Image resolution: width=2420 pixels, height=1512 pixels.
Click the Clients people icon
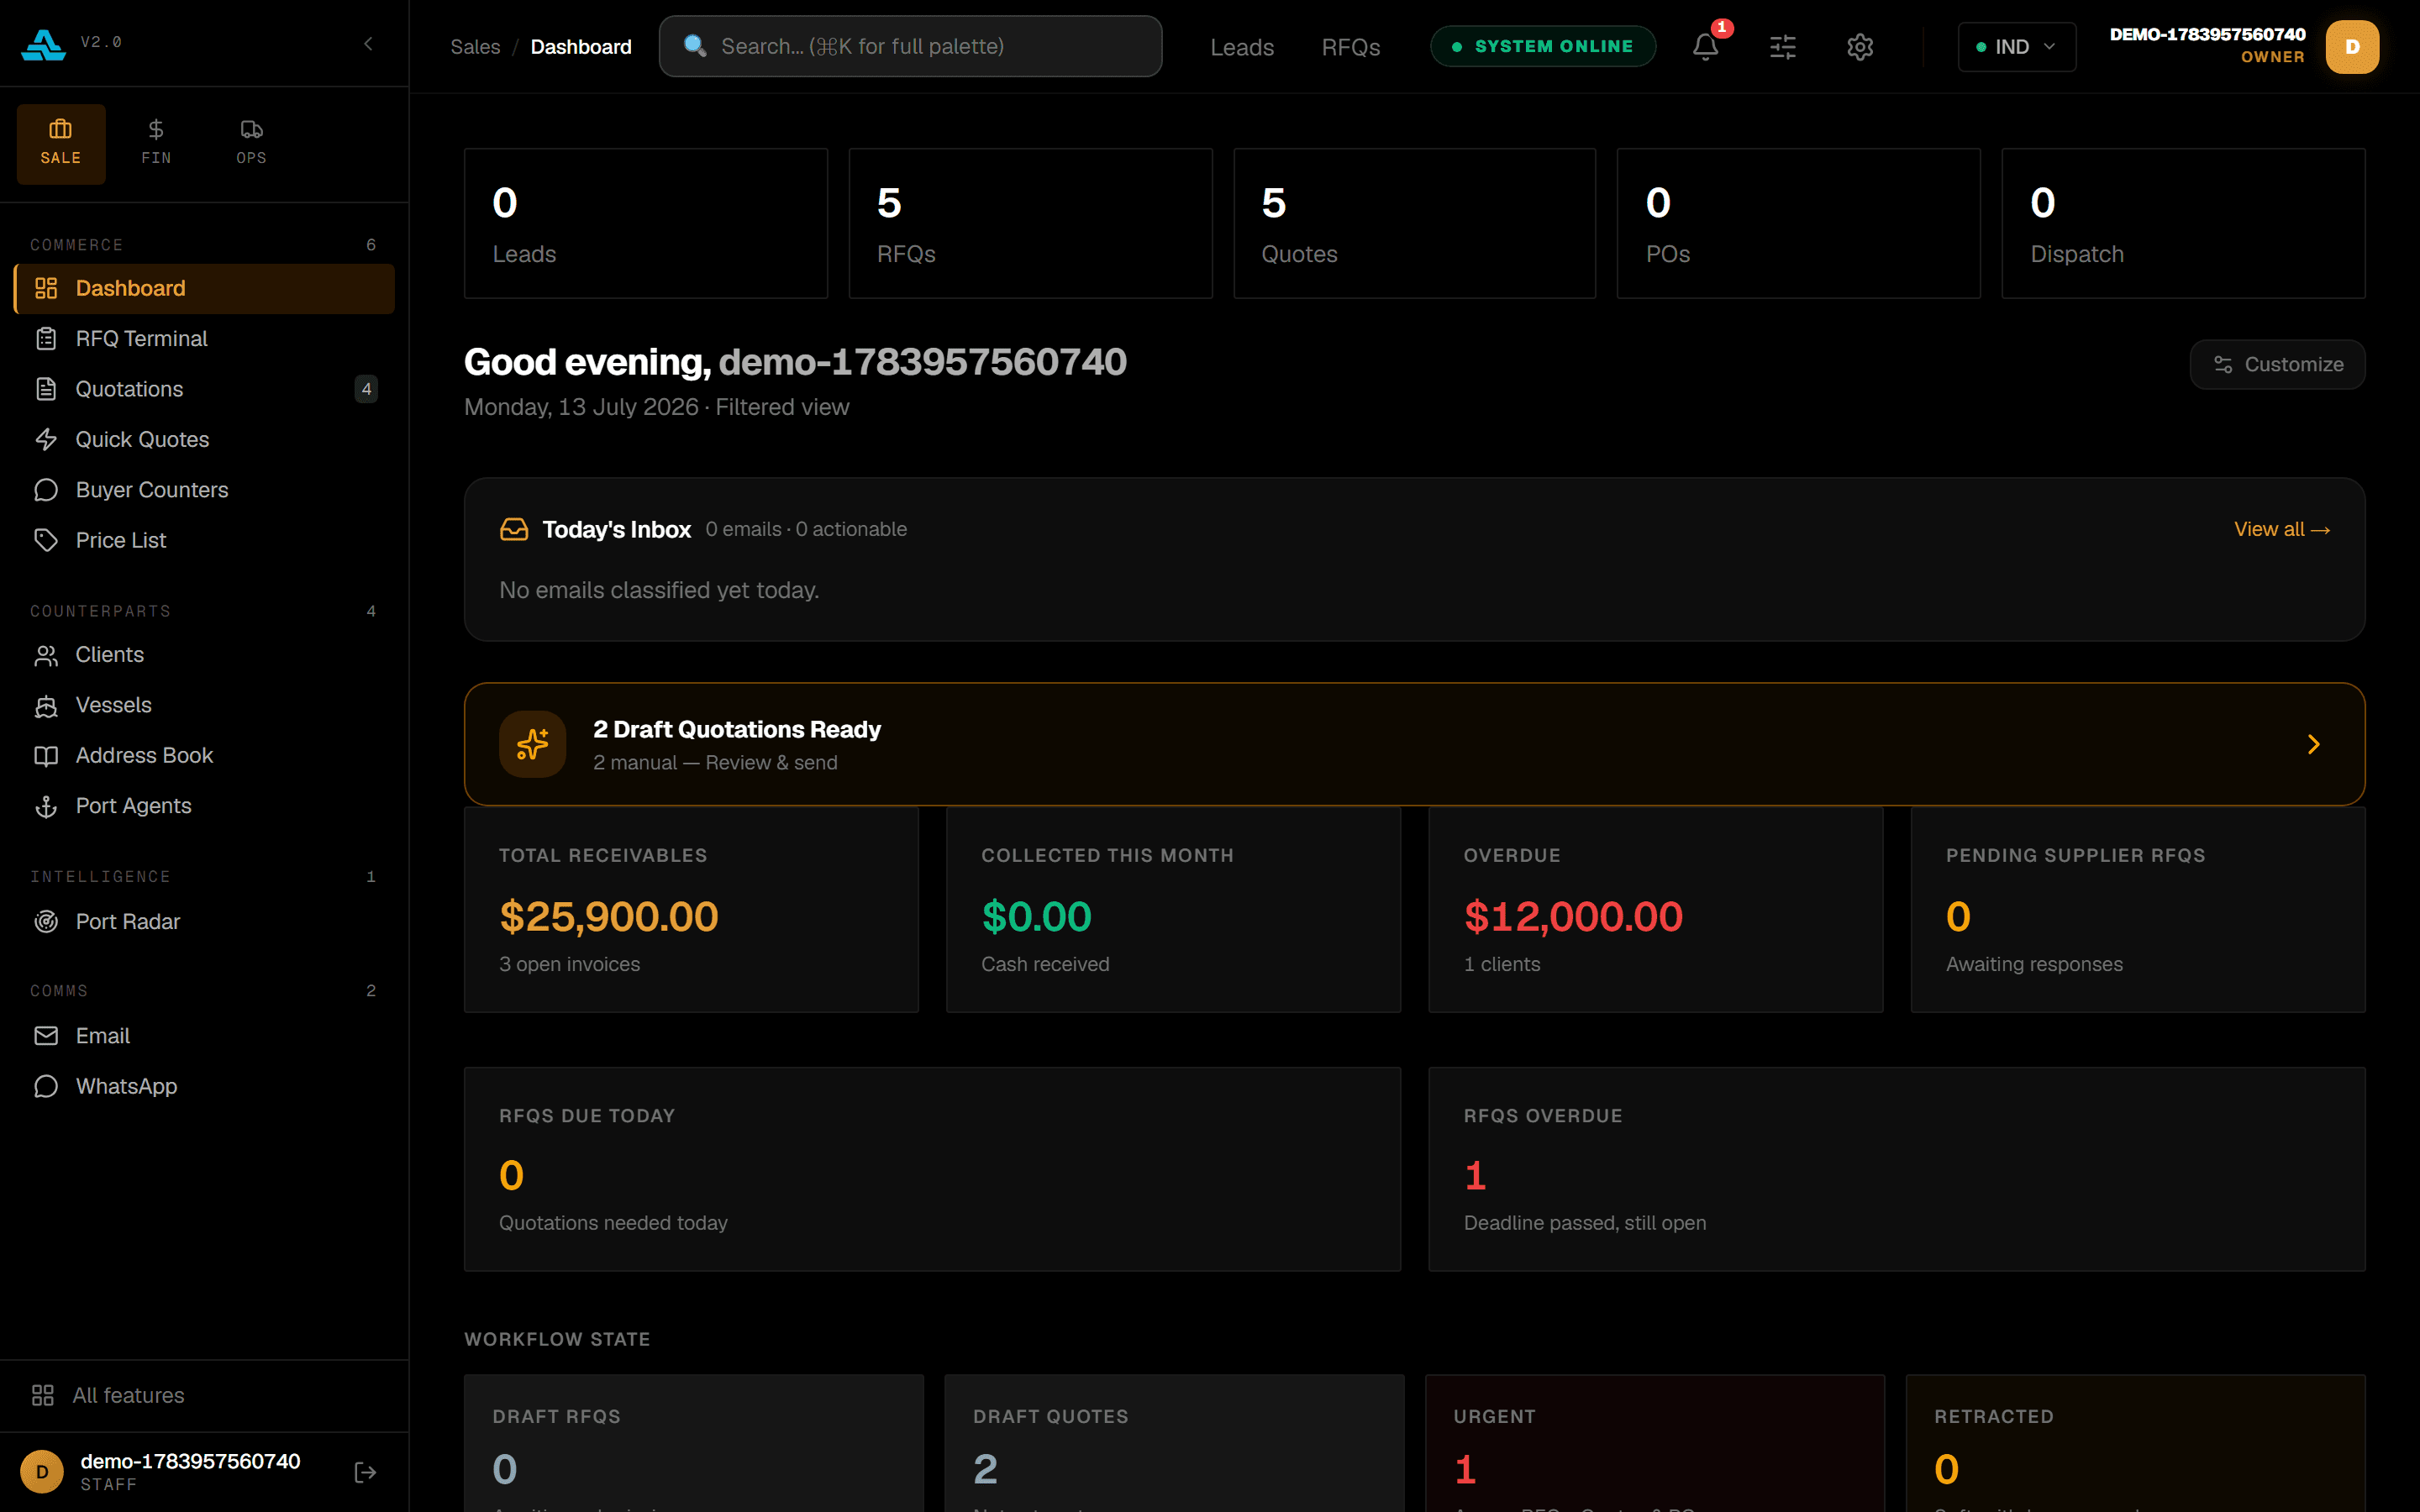46,655
